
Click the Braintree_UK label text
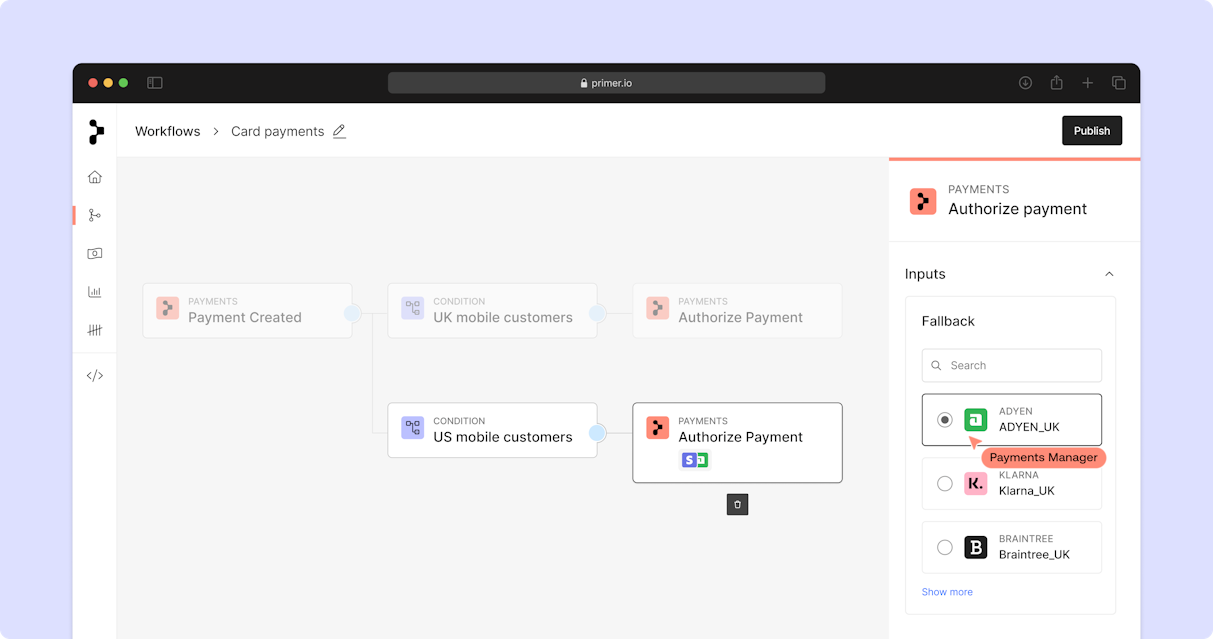tap(1034, 554)
